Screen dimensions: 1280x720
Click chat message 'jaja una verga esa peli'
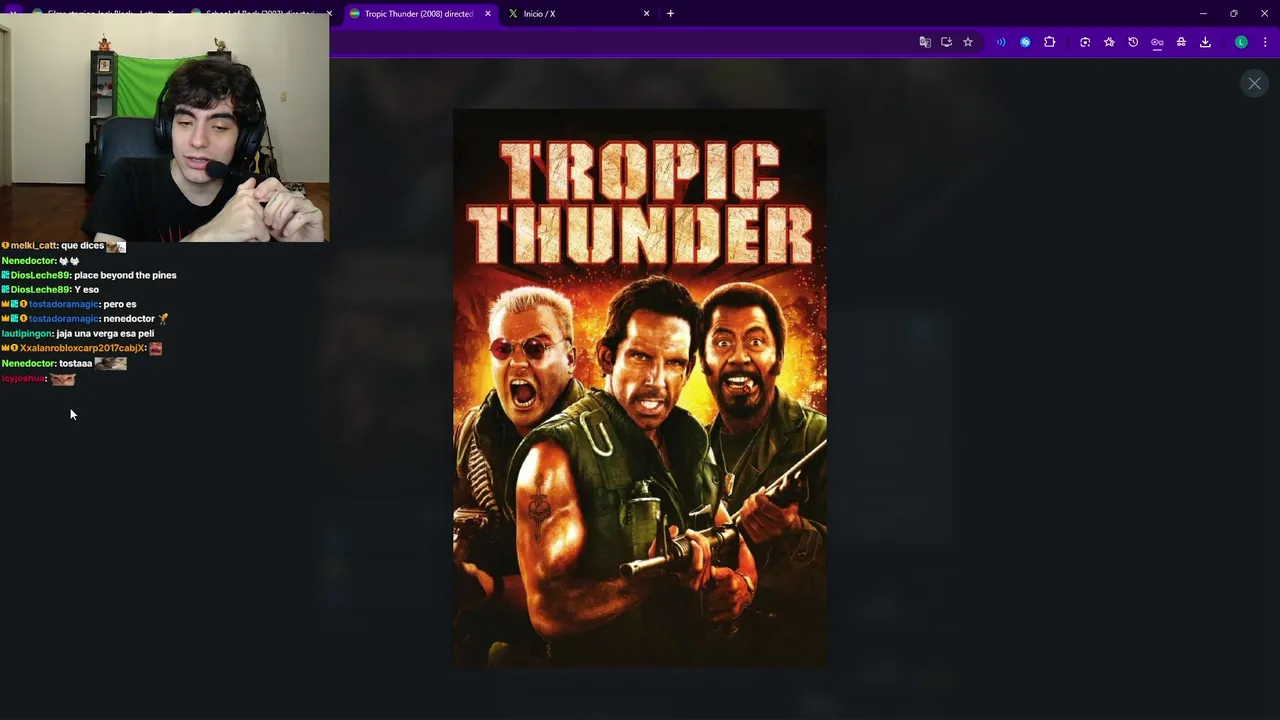[105, 333]
